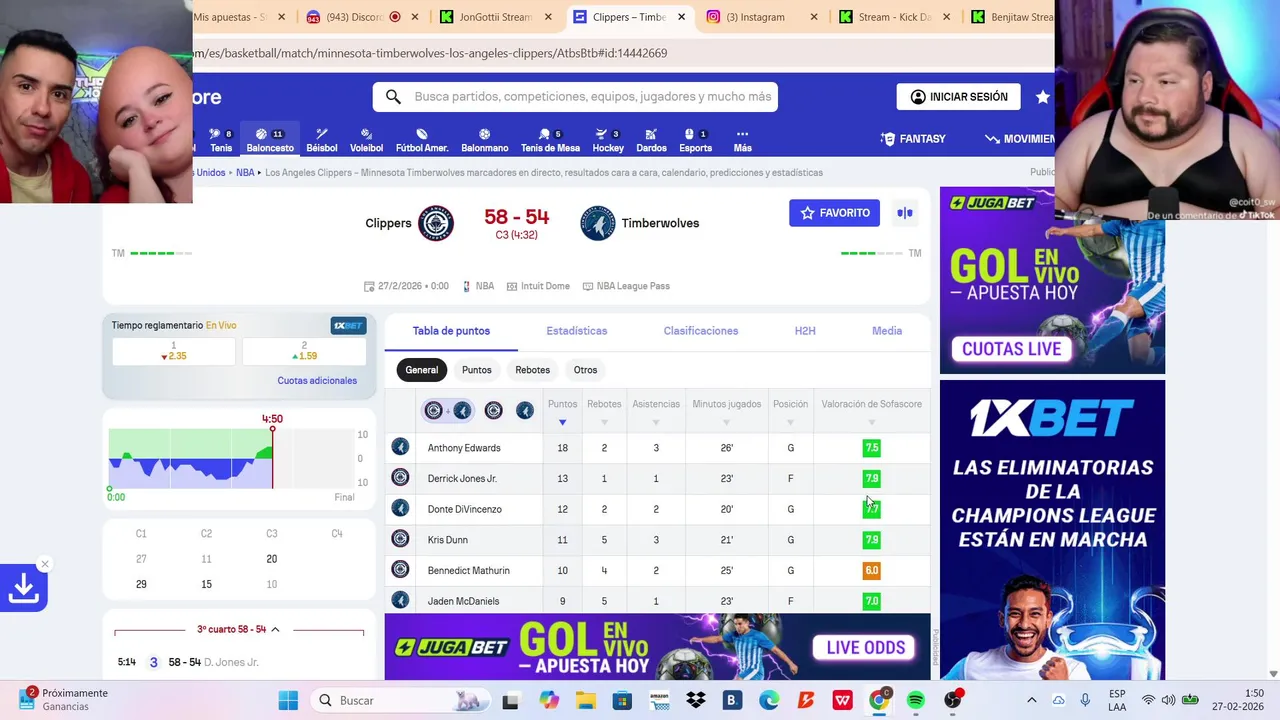
Task: Open the Dropbox taskbar icon
Action: (695, 700)
